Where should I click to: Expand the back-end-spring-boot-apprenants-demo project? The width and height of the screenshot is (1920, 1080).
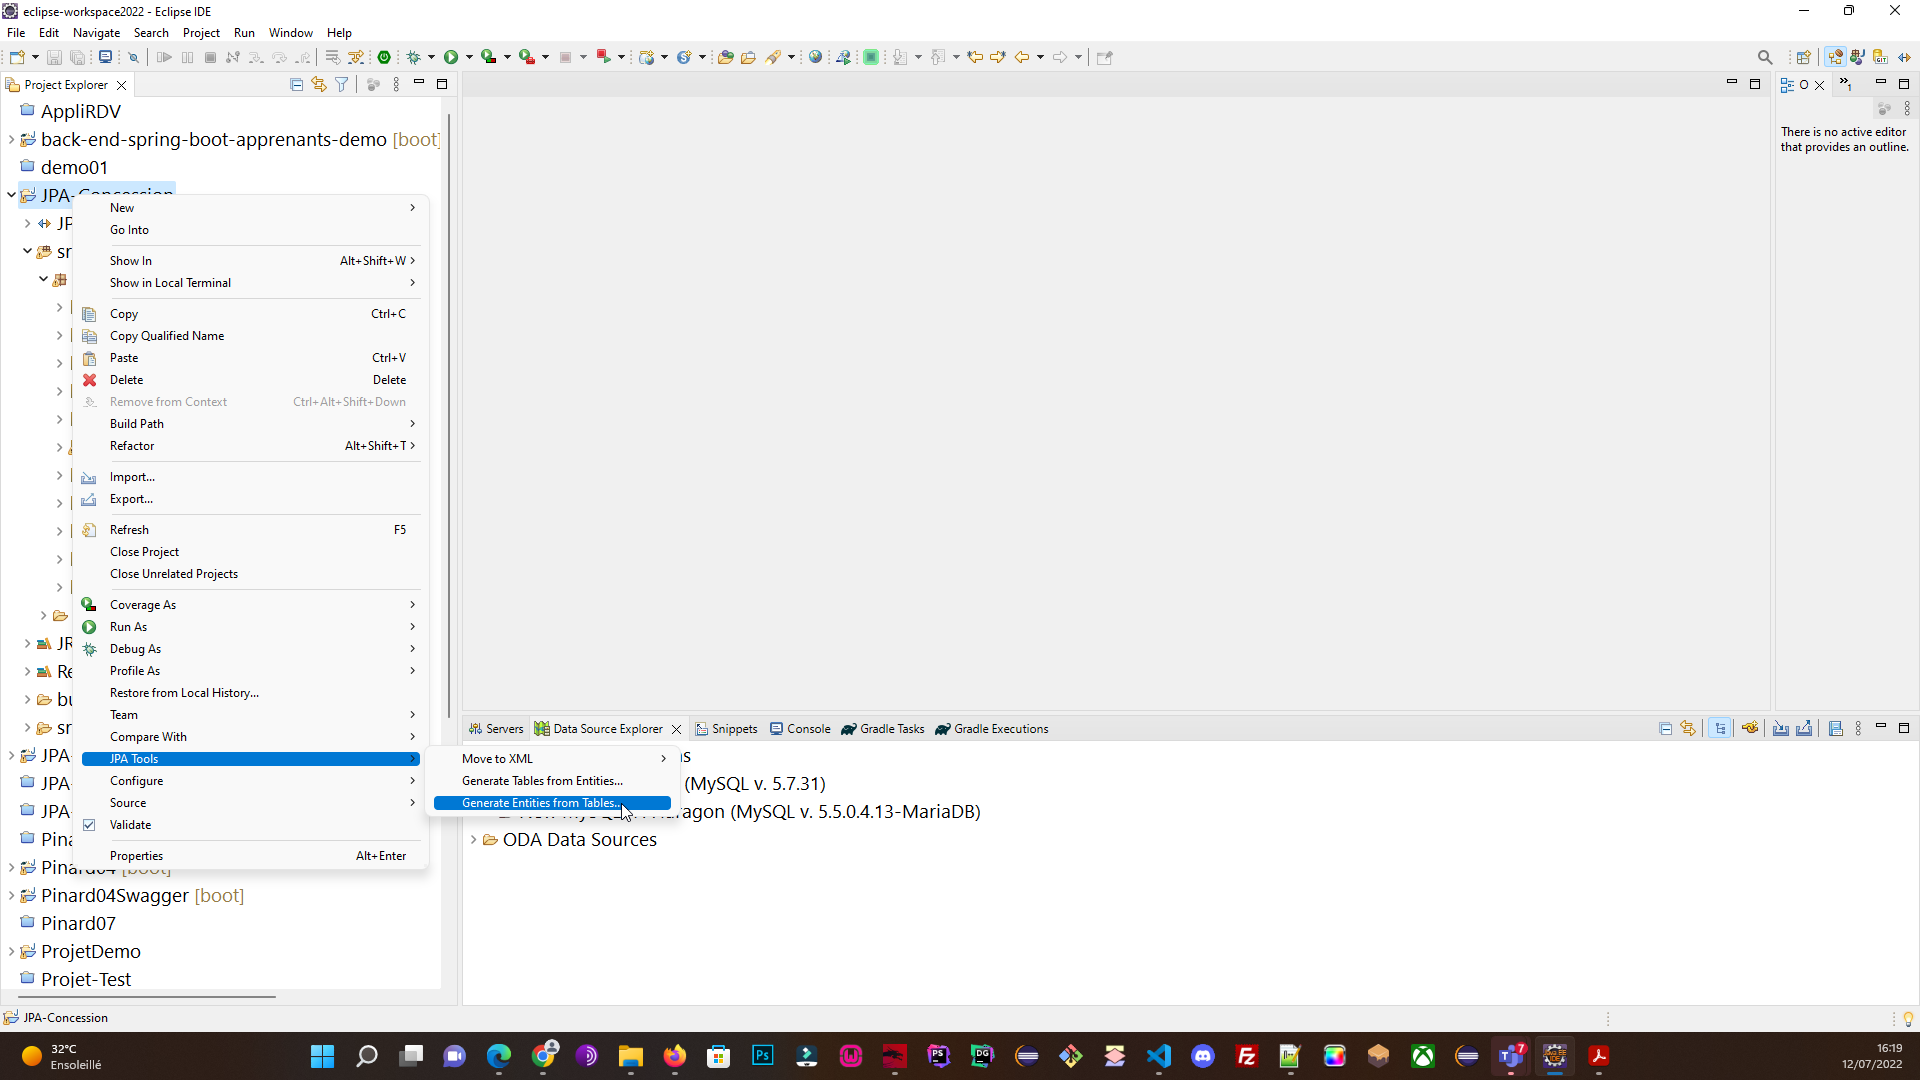11,138
